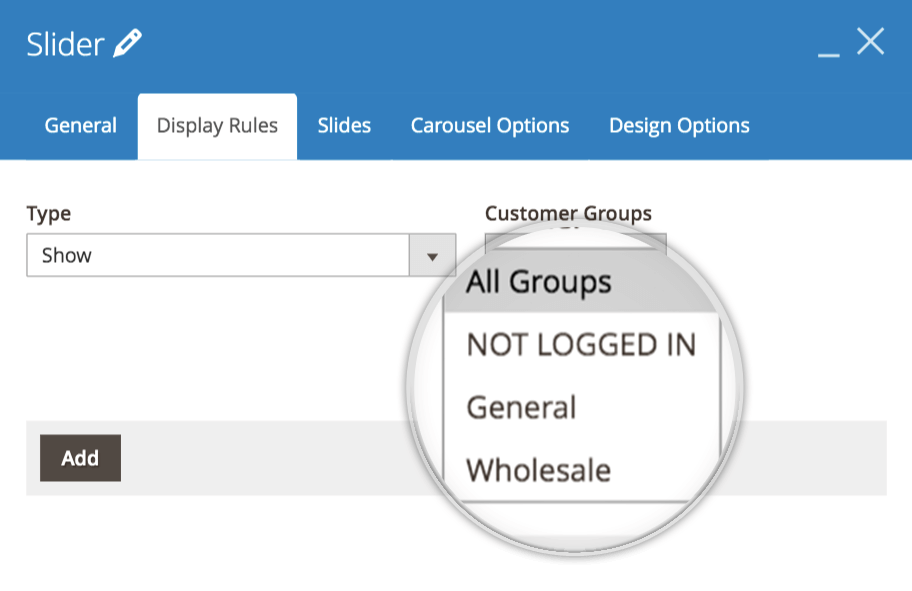Image resolution: width=912 pixels, height=591 pixels.
Task: Close the Slider dialog with the X
Action: (871, 41)
